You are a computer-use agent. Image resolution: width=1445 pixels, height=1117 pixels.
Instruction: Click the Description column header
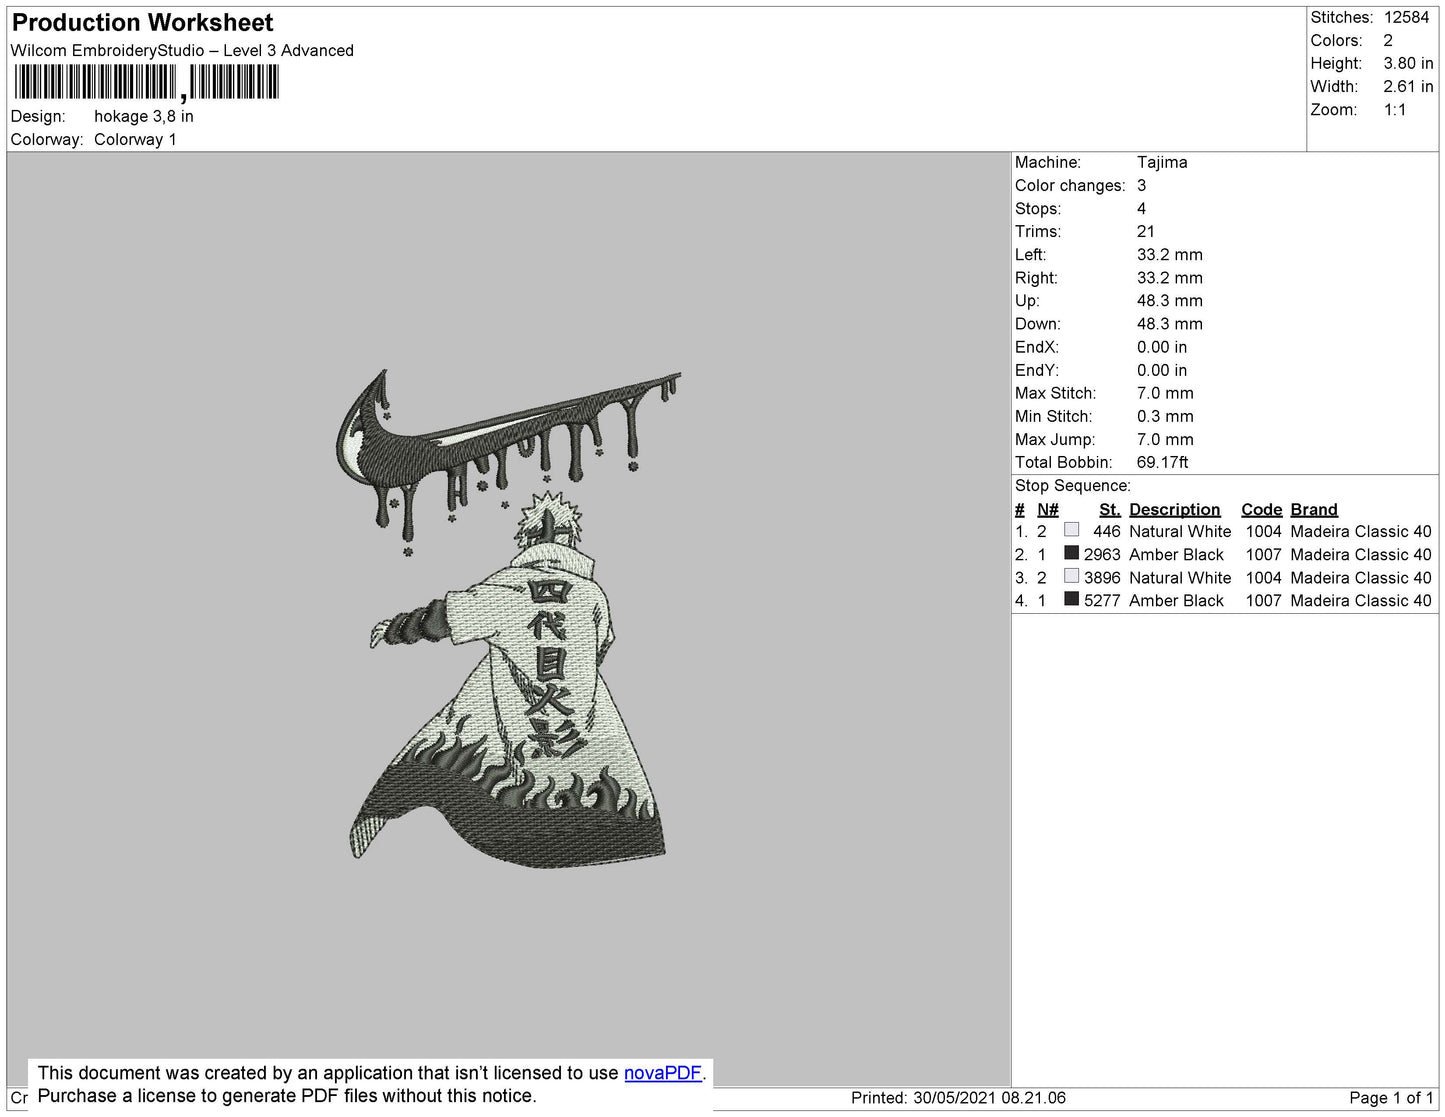click(1174, 509)
